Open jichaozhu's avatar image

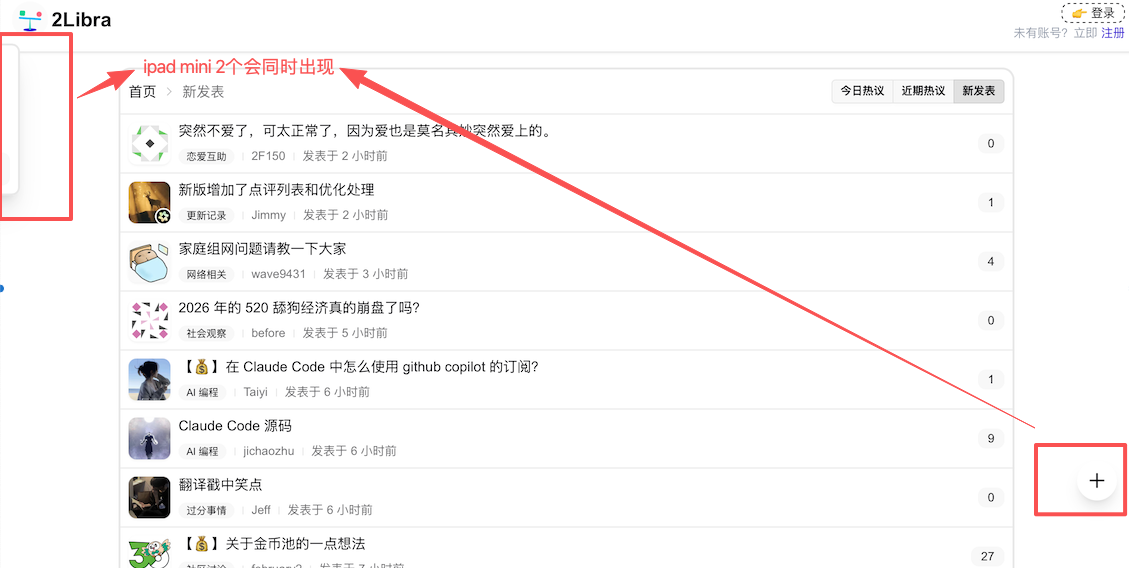(150, 439)
